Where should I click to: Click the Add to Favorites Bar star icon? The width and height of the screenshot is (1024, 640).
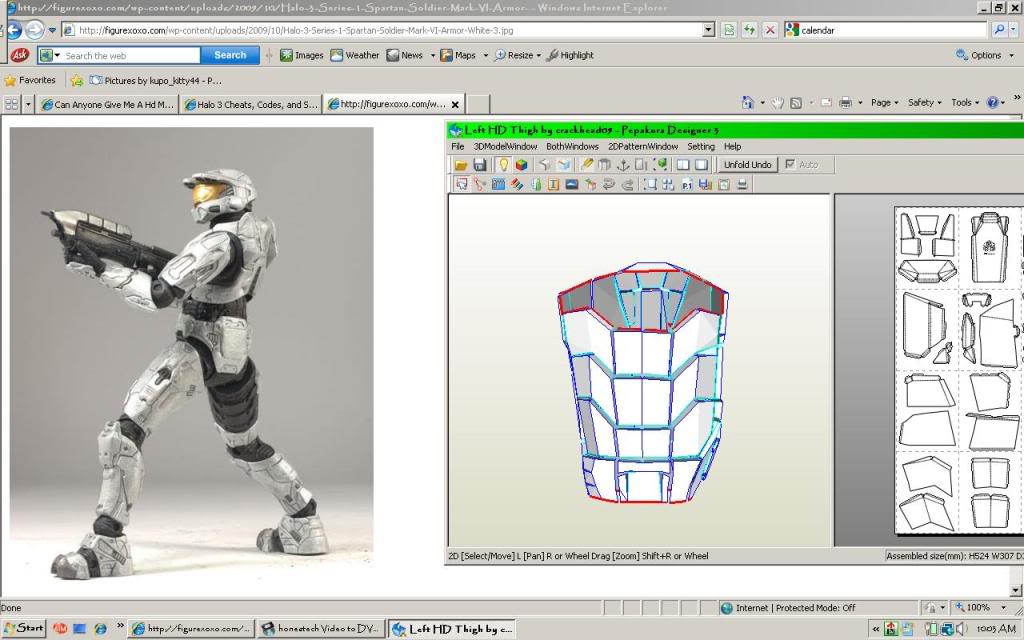77,80
